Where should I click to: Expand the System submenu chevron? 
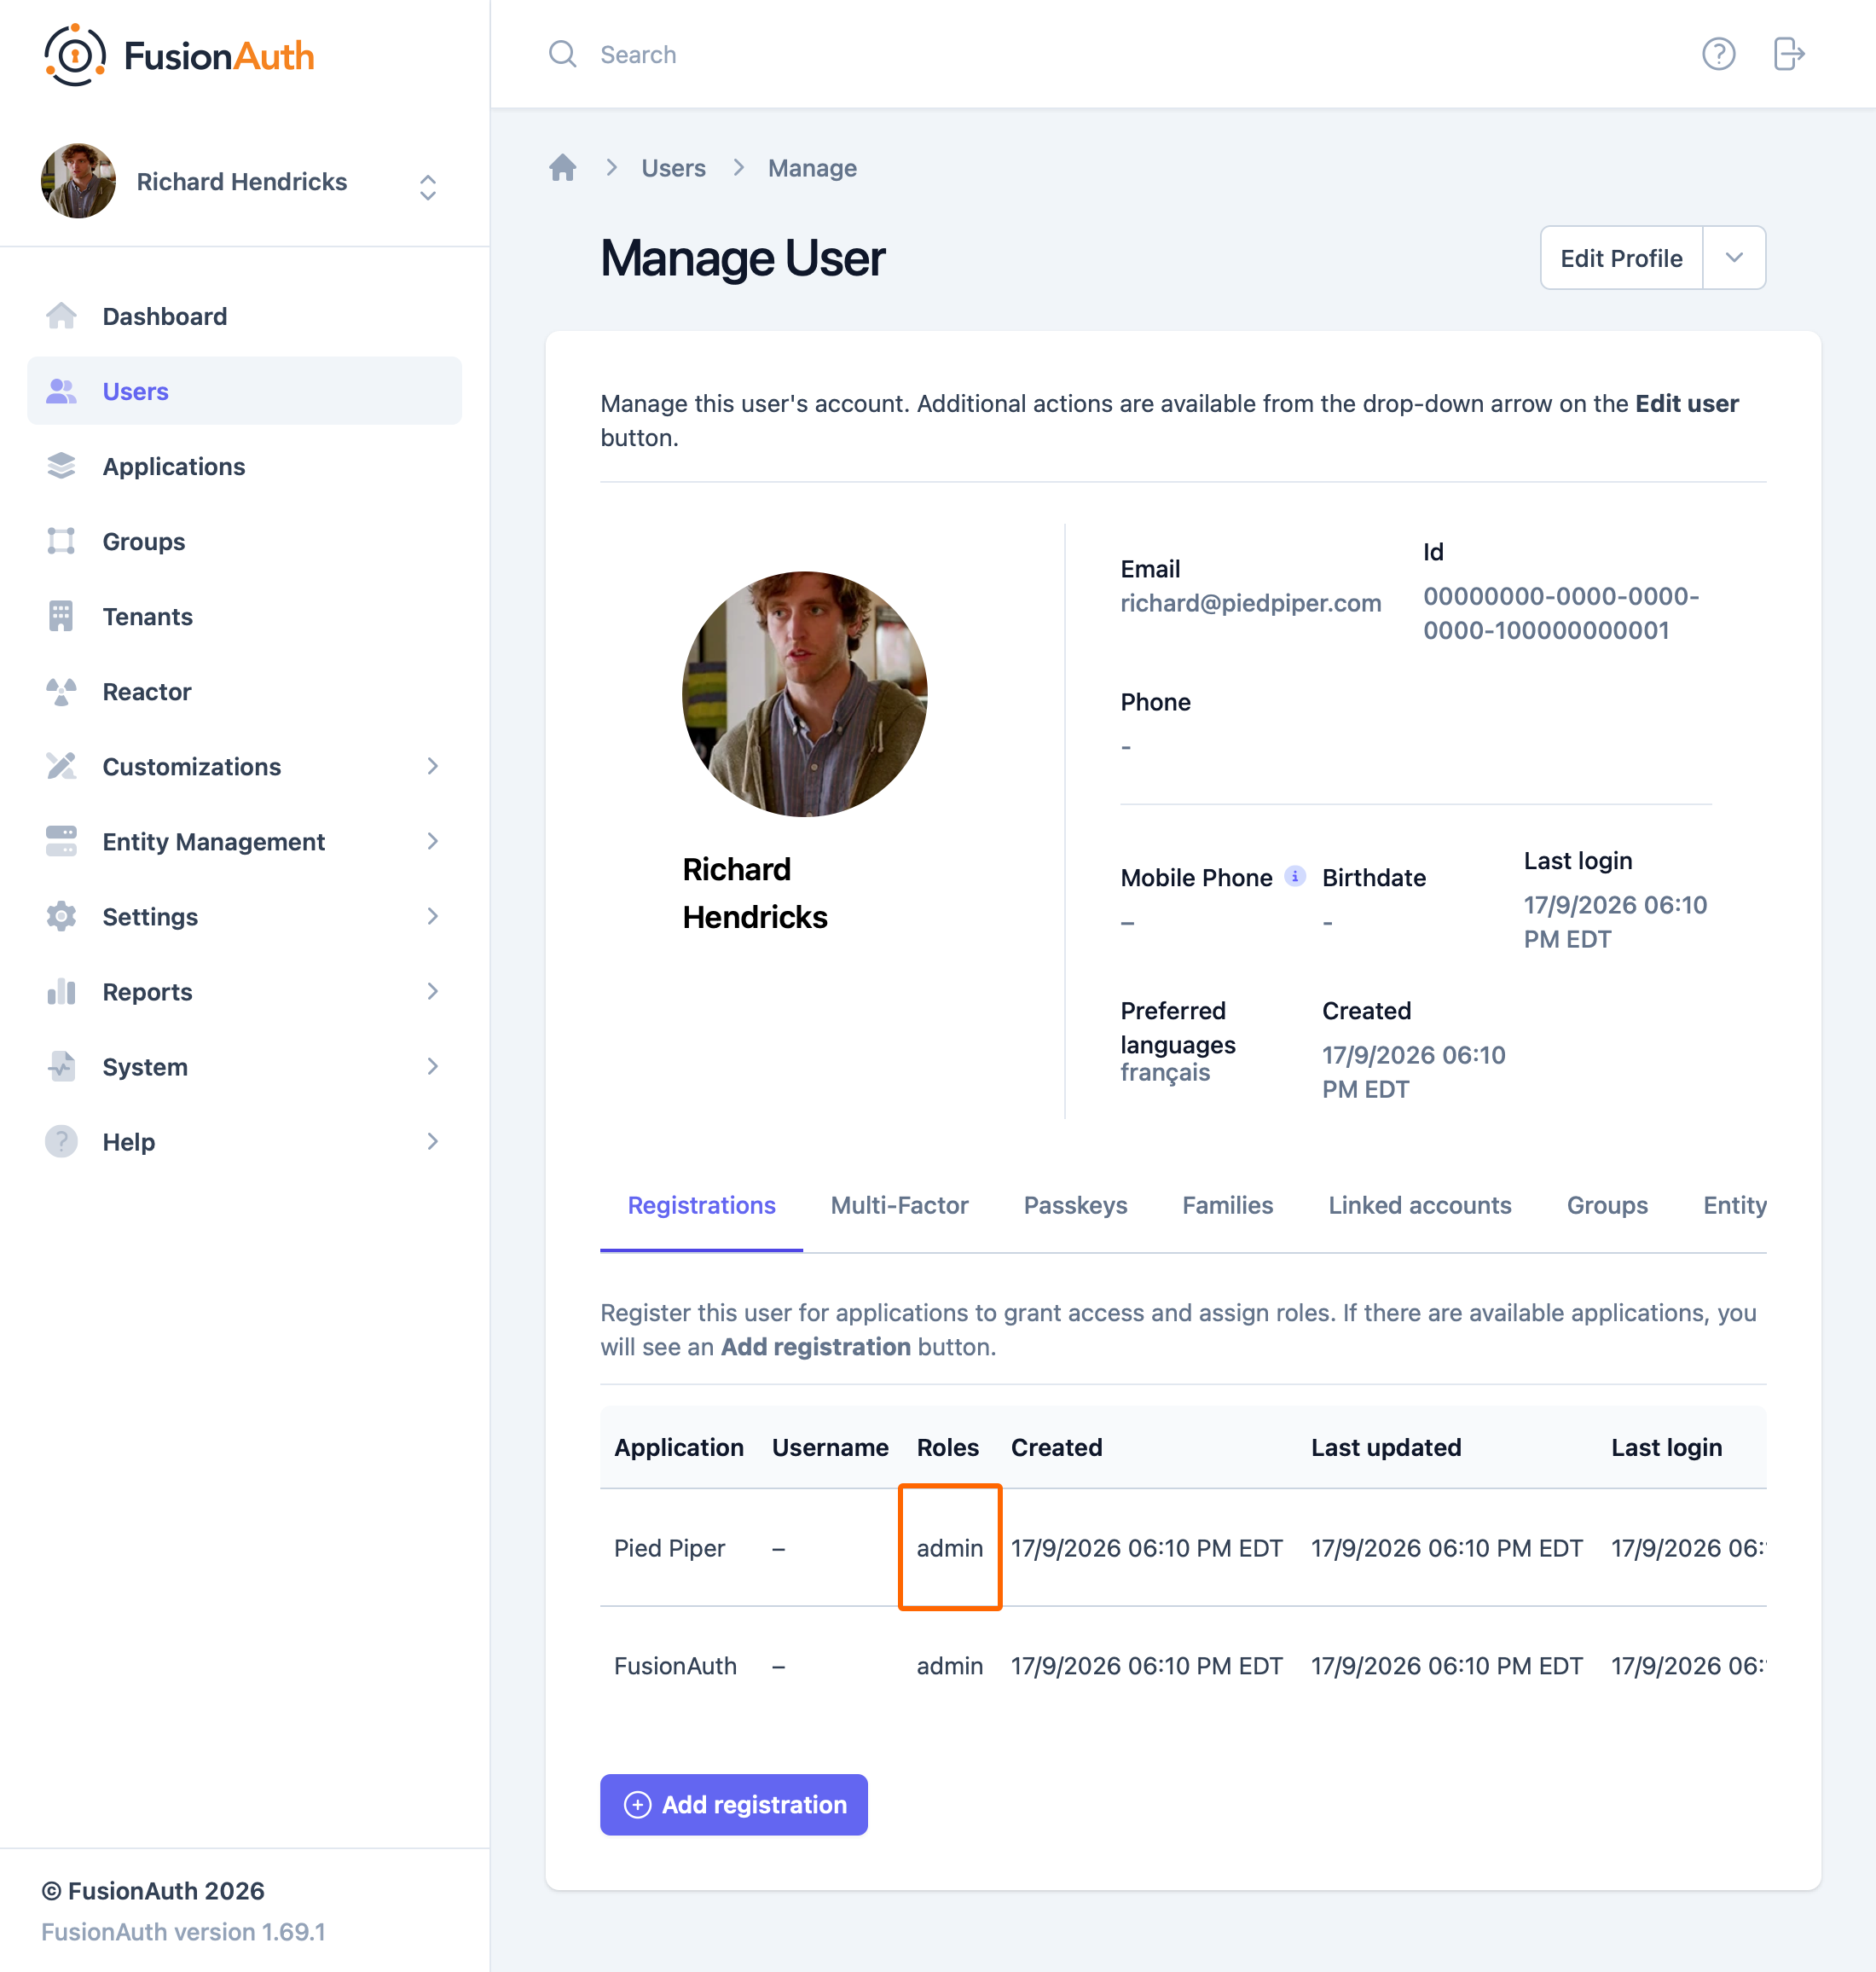coord(432,1066)
